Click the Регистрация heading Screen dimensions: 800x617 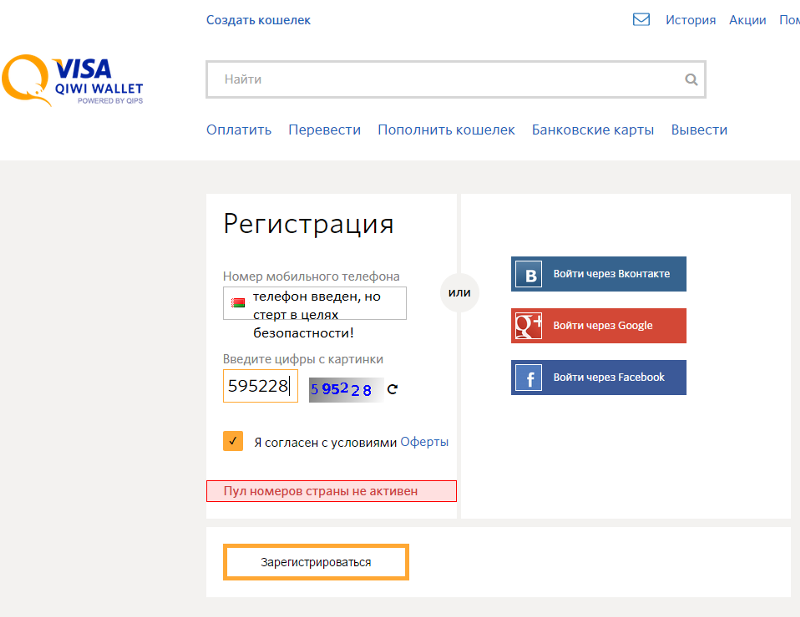(x=308, y=225)
